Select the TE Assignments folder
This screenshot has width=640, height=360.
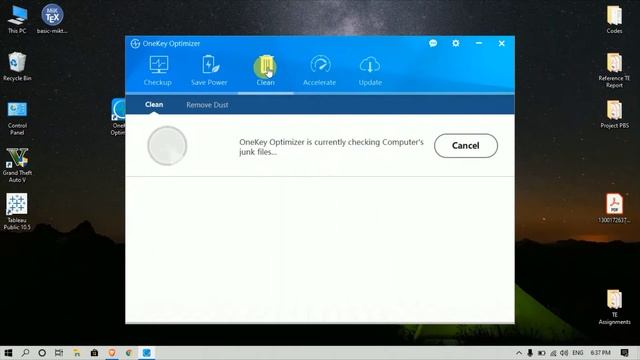point(614,307)
